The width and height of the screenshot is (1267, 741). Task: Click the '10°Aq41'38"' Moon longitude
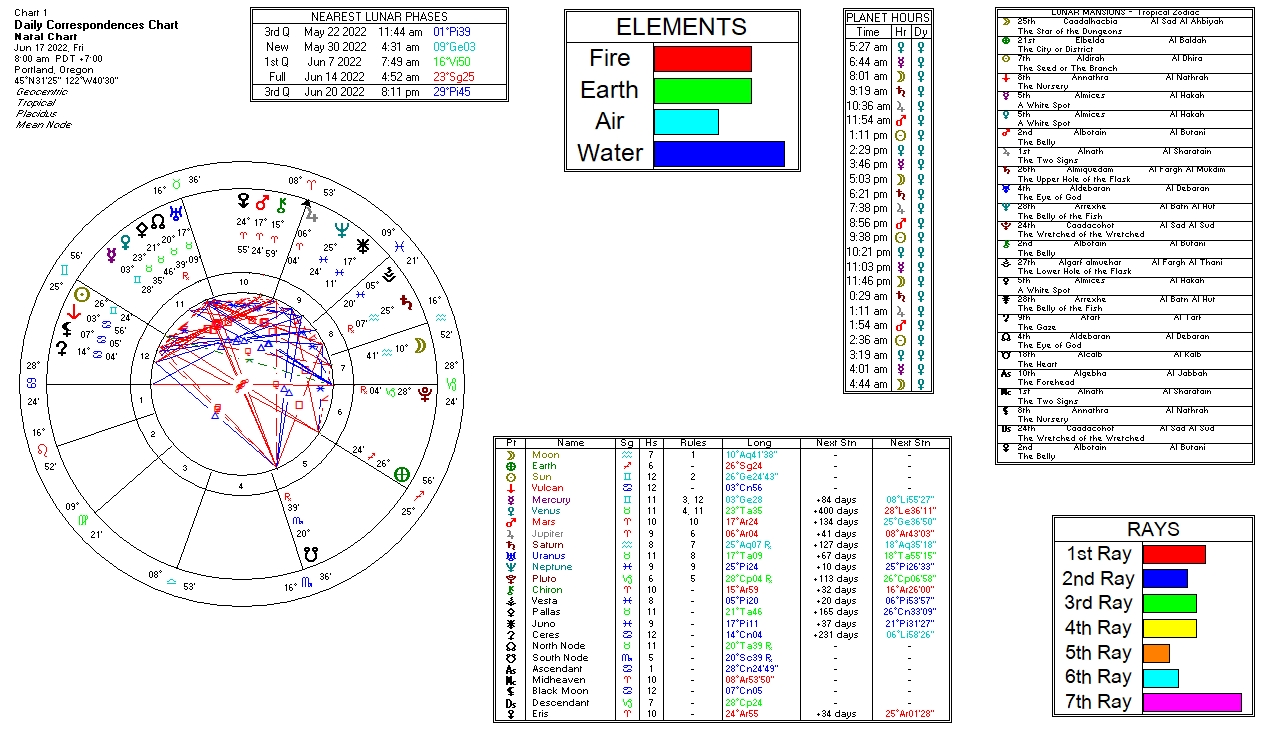tap(750, 455)
